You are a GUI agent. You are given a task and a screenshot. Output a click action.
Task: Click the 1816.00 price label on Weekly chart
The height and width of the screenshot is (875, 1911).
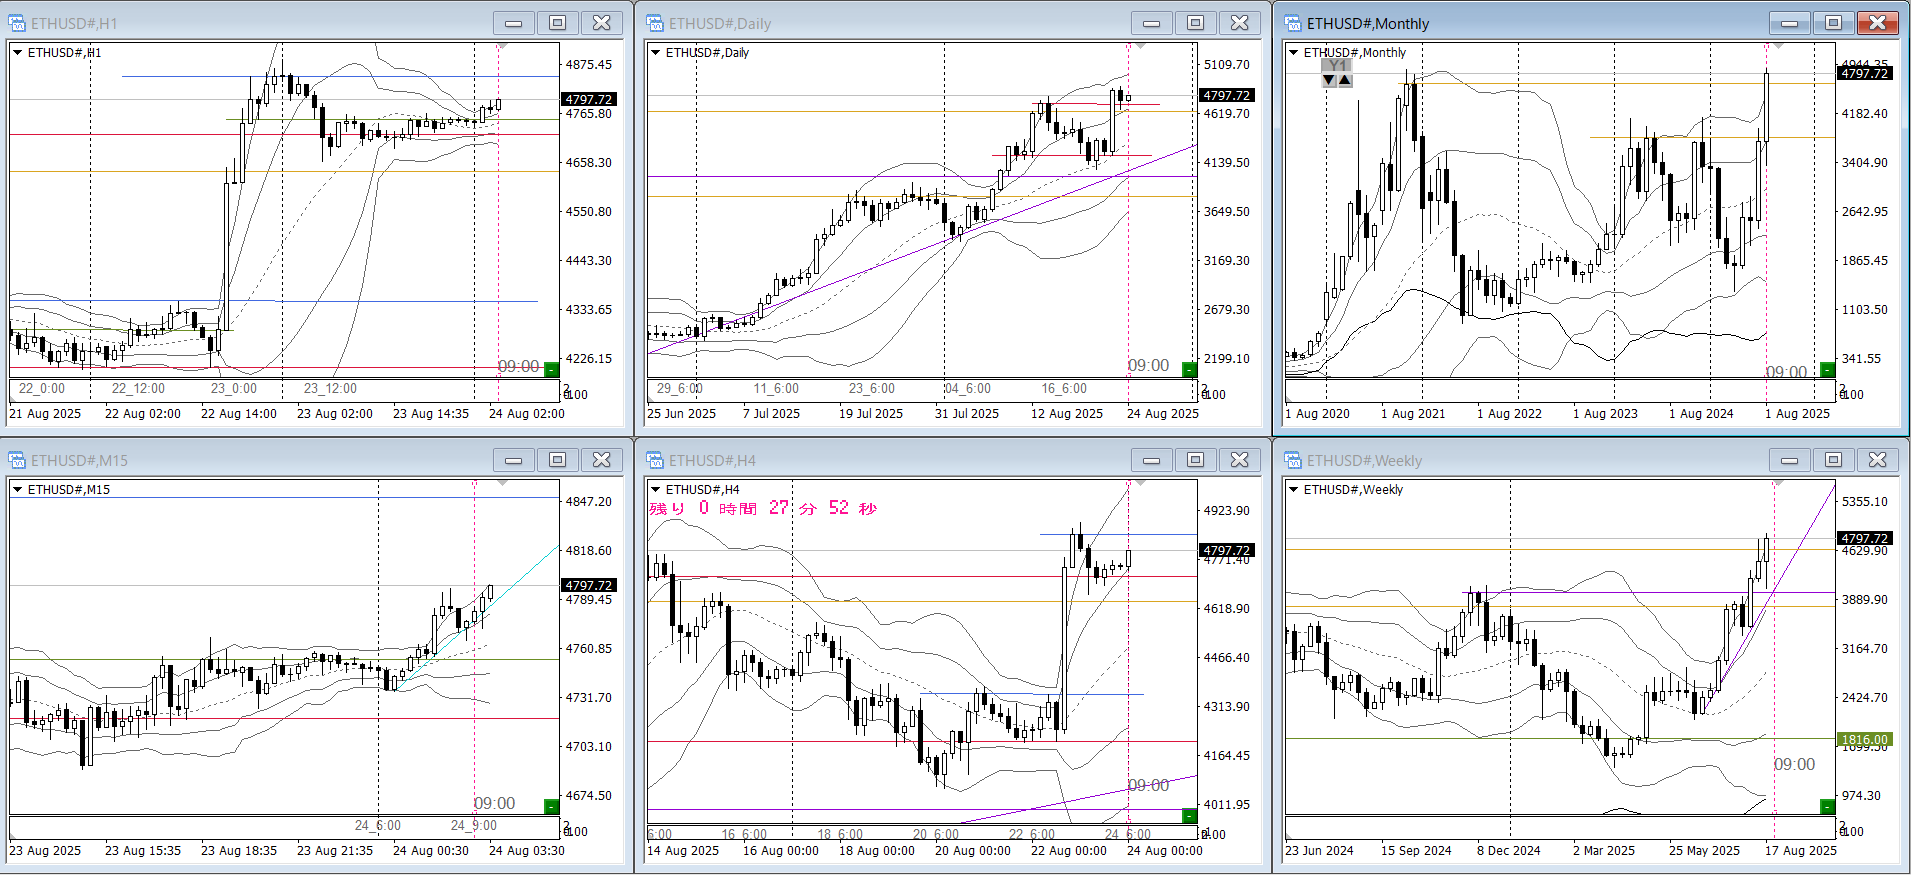(x=1864, y=740)
